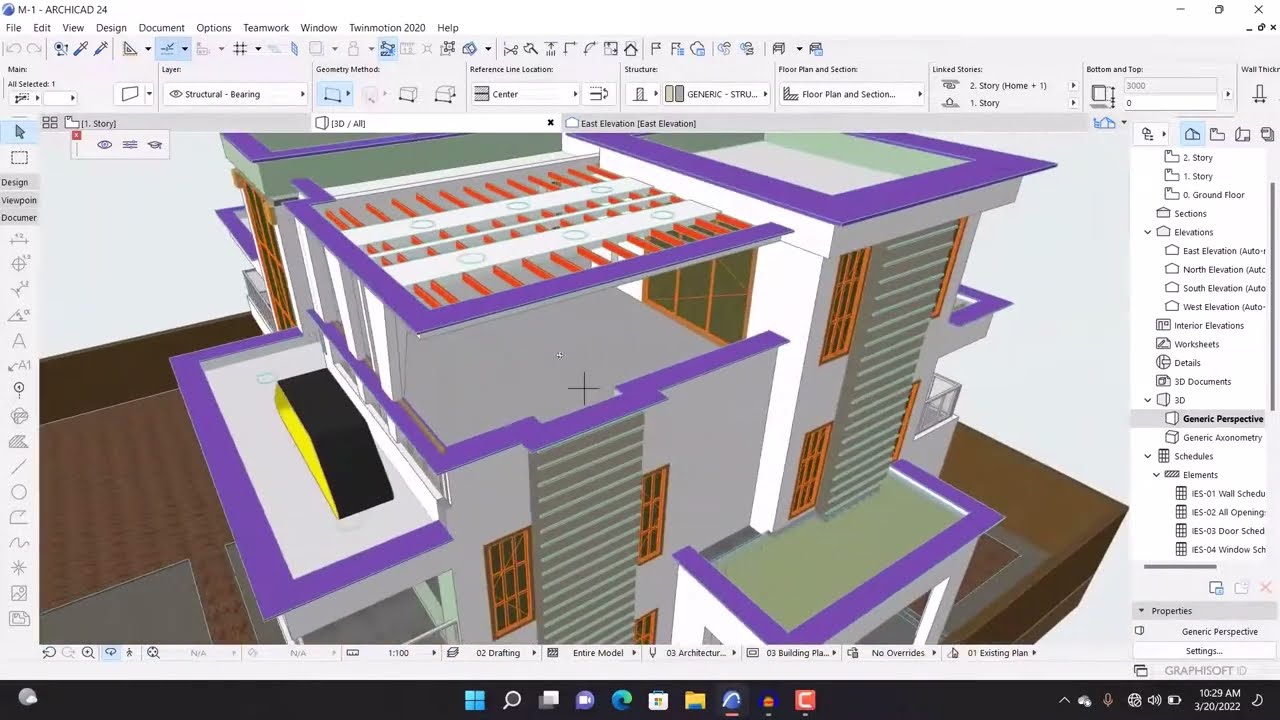Select the Angle Dimension tool
The width and height of the screenshot is (1280, 720).
coord(19,315)
